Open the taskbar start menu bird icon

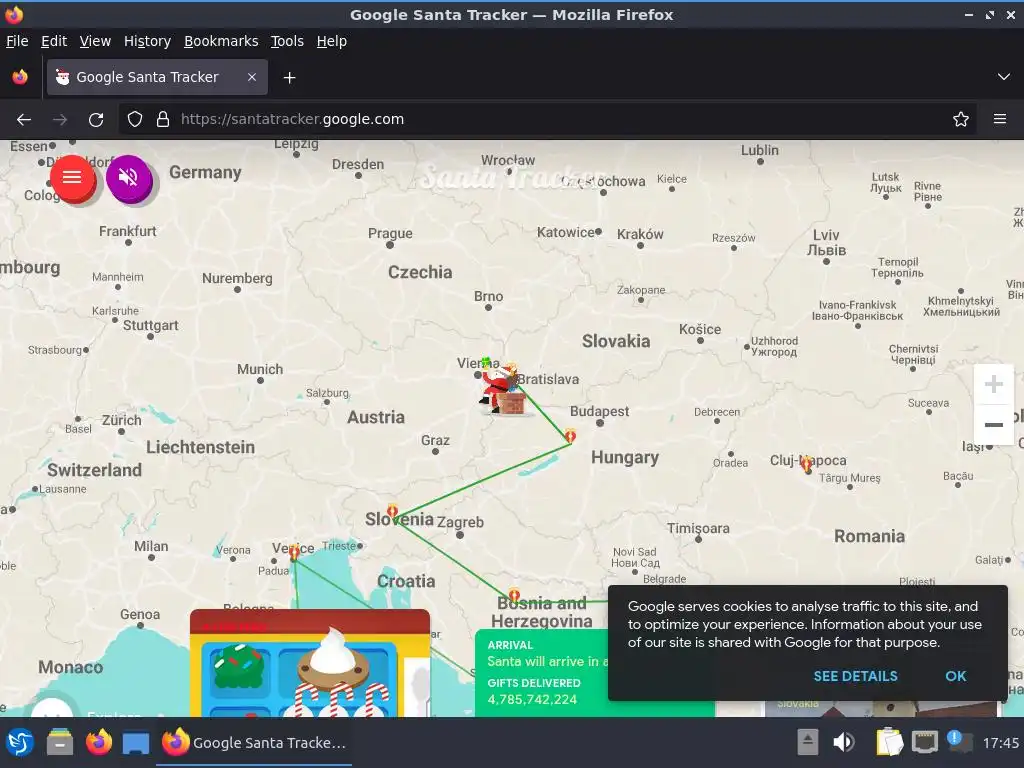(x=20, y=743)
